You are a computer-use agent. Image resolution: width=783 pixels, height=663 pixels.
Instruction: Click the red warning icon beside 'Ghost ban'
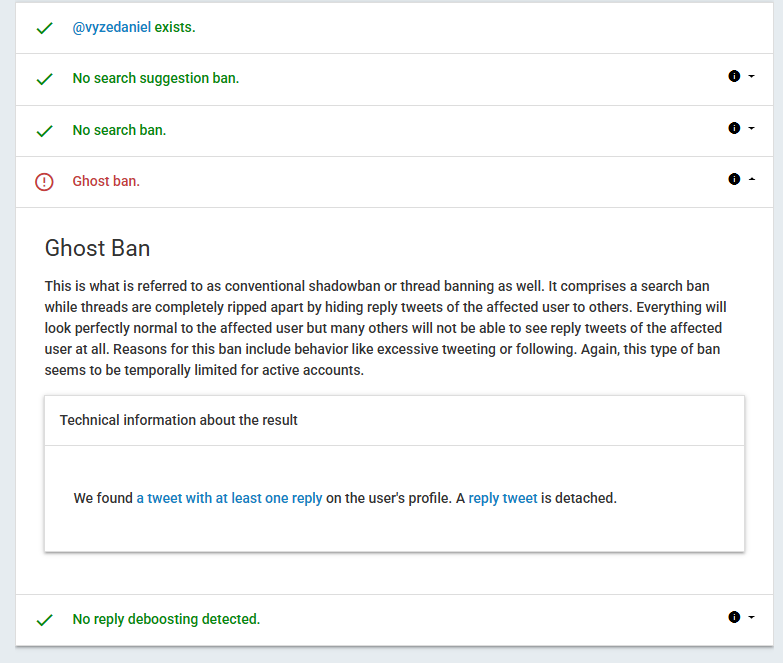click(x=44, y=182)
